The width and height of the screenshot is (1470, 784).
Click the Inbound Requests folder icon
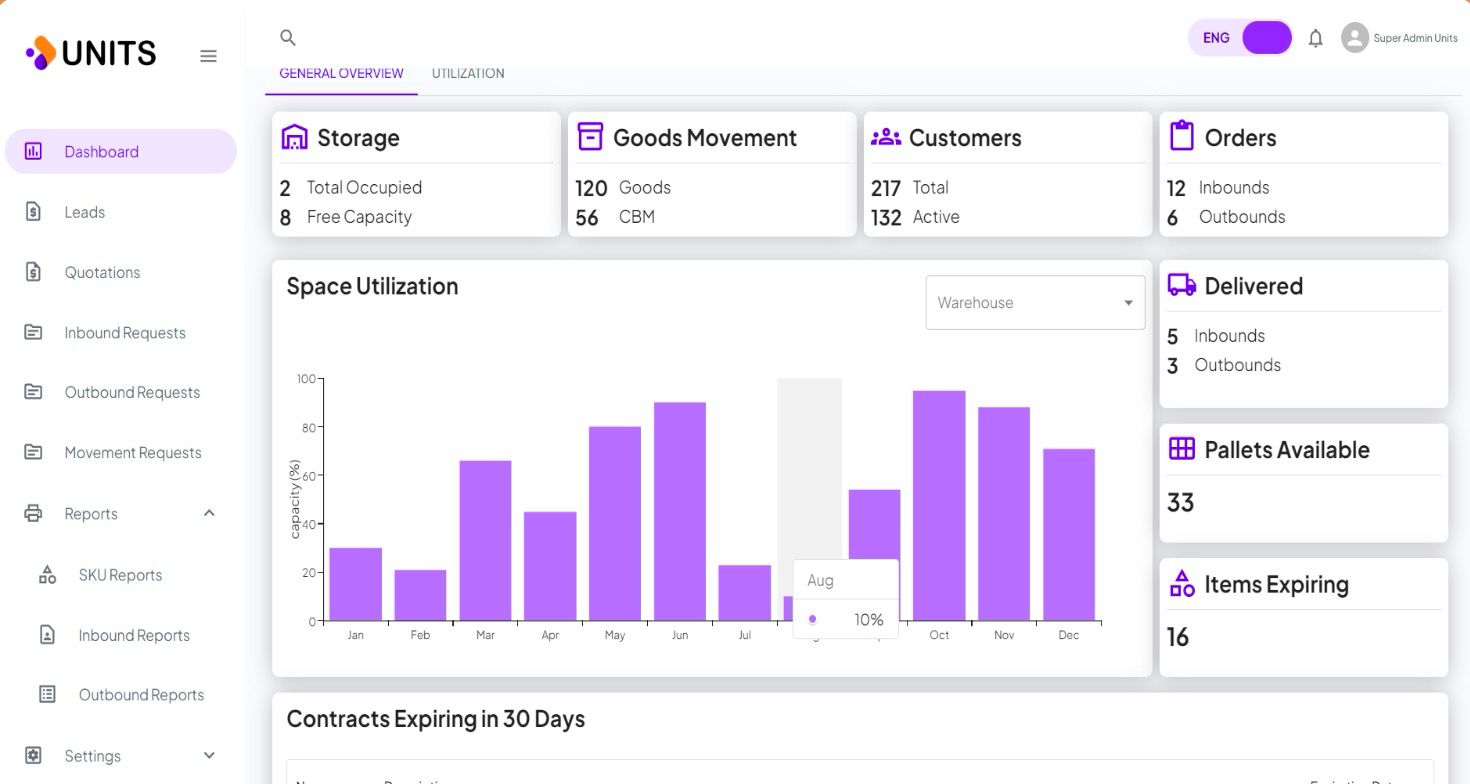coord(33,332)
